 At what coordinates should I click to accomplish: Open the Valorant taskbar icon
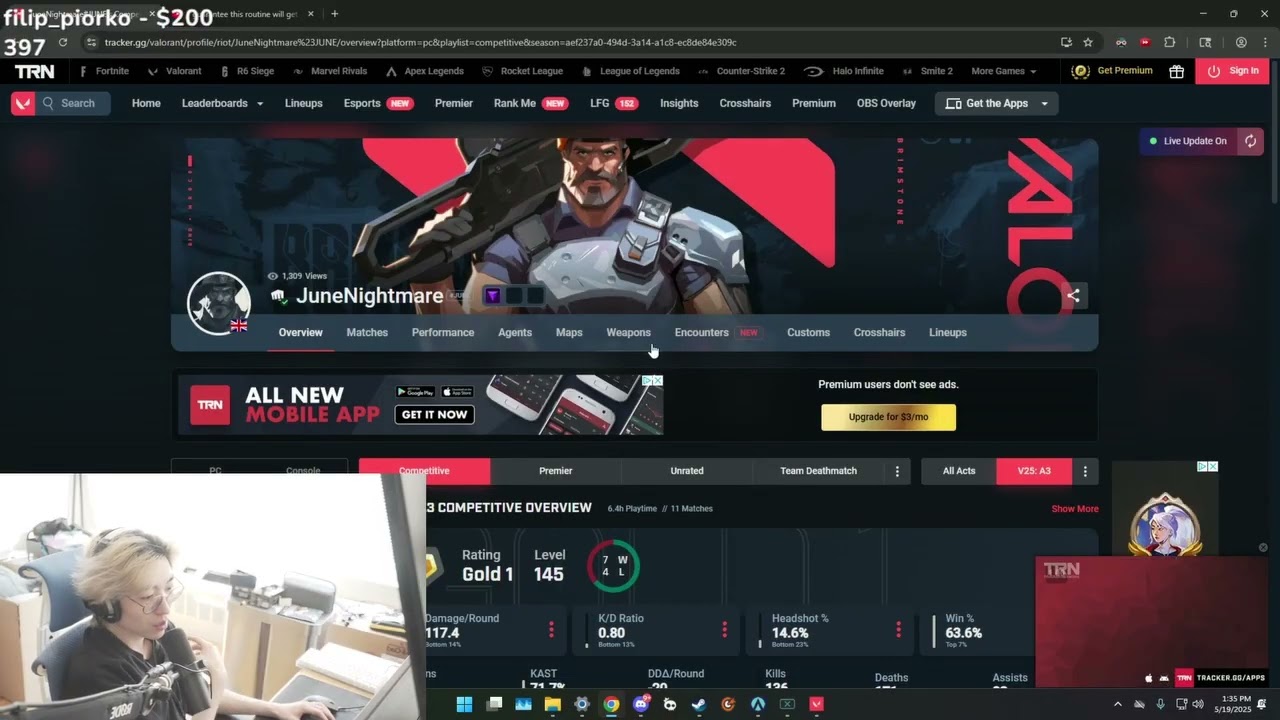[x=816, y=704]
